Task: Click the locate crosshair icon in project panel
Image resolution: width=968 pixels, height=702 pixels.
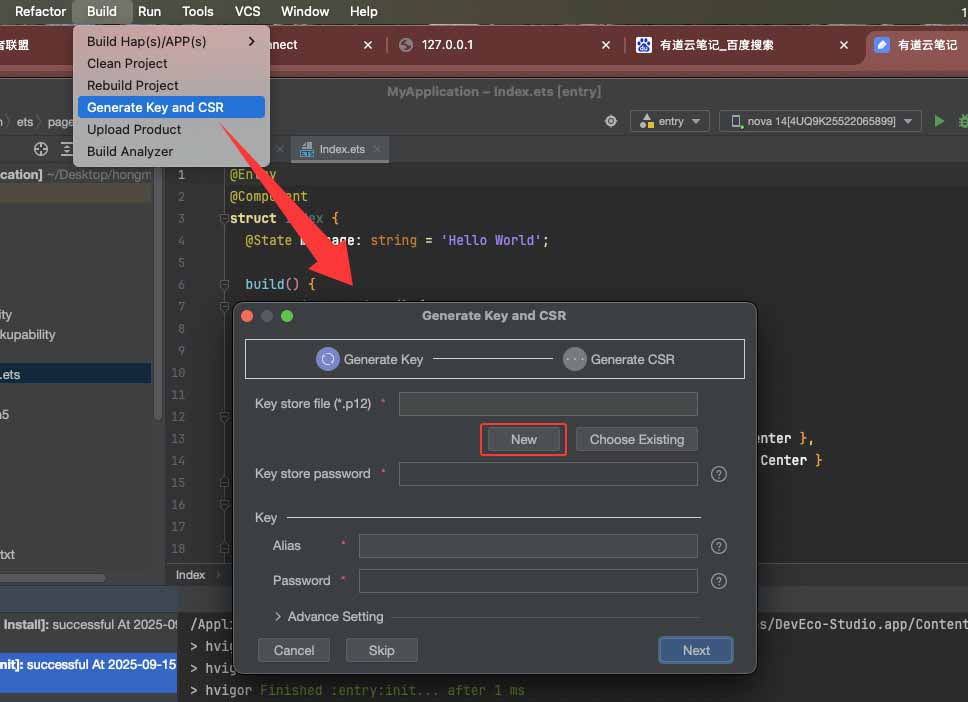Action: coord(41,149)
